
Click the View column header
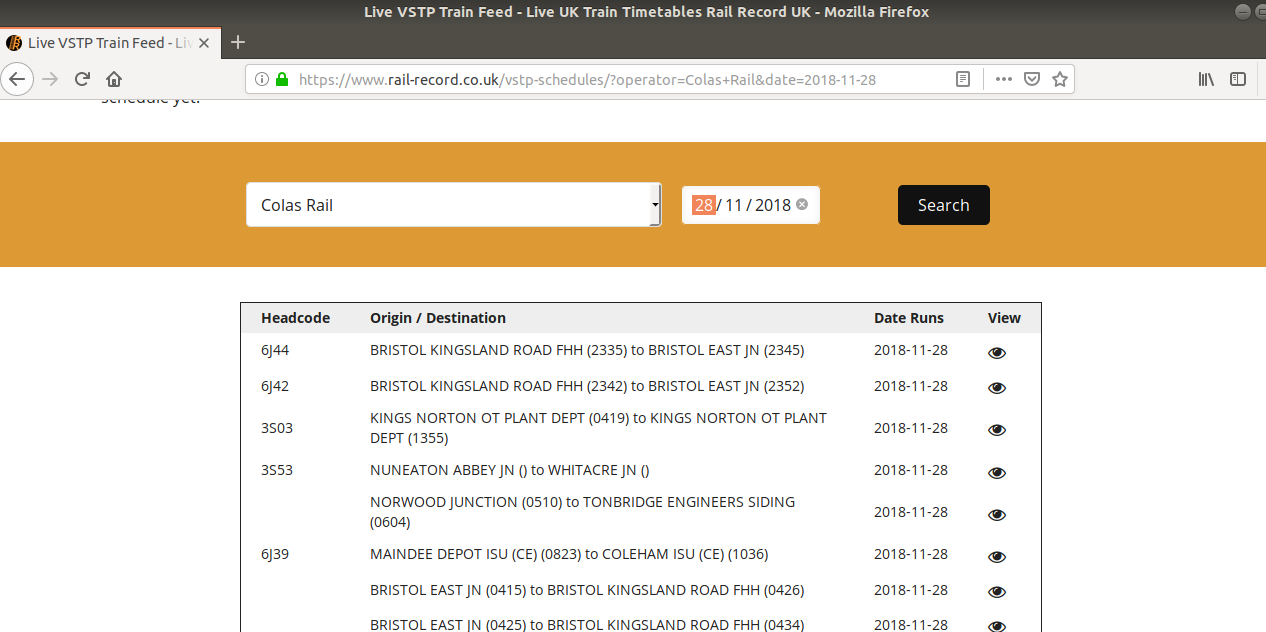pos(1004,318)
